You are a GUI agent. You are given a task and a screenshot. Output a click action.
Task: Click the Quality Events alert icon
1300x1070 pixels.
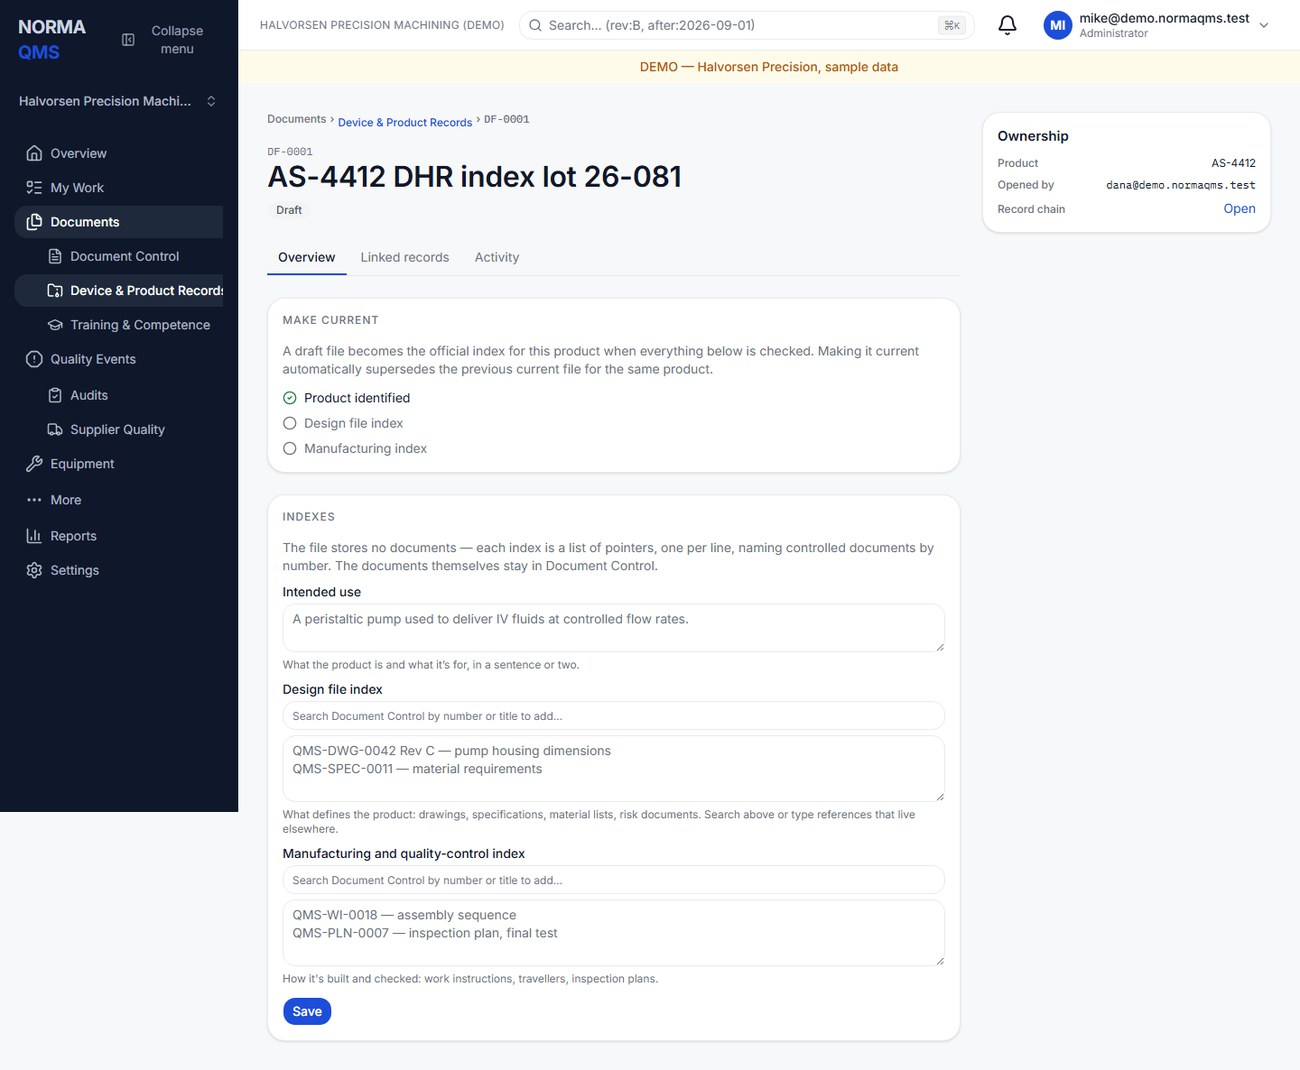pyautogui.click(x=34, y=359)
